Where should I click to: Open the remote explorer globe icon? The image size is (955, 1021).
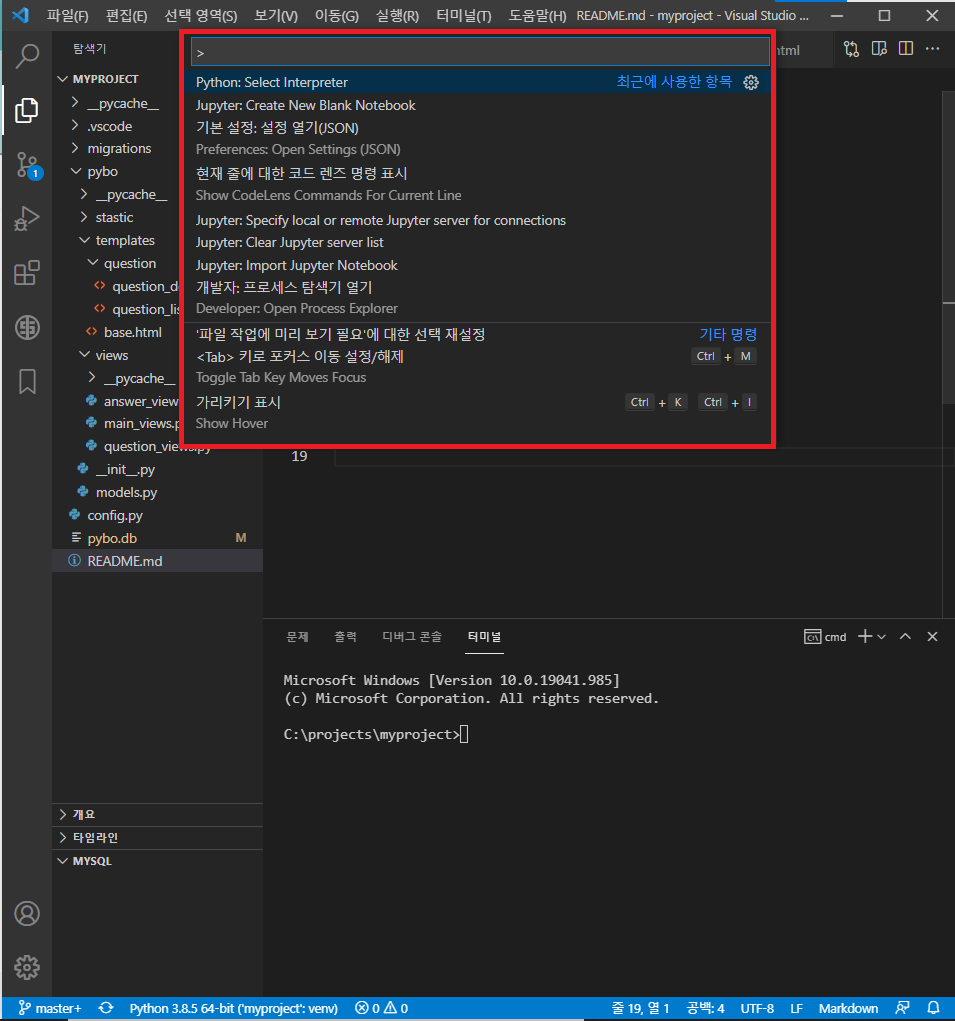27,327
